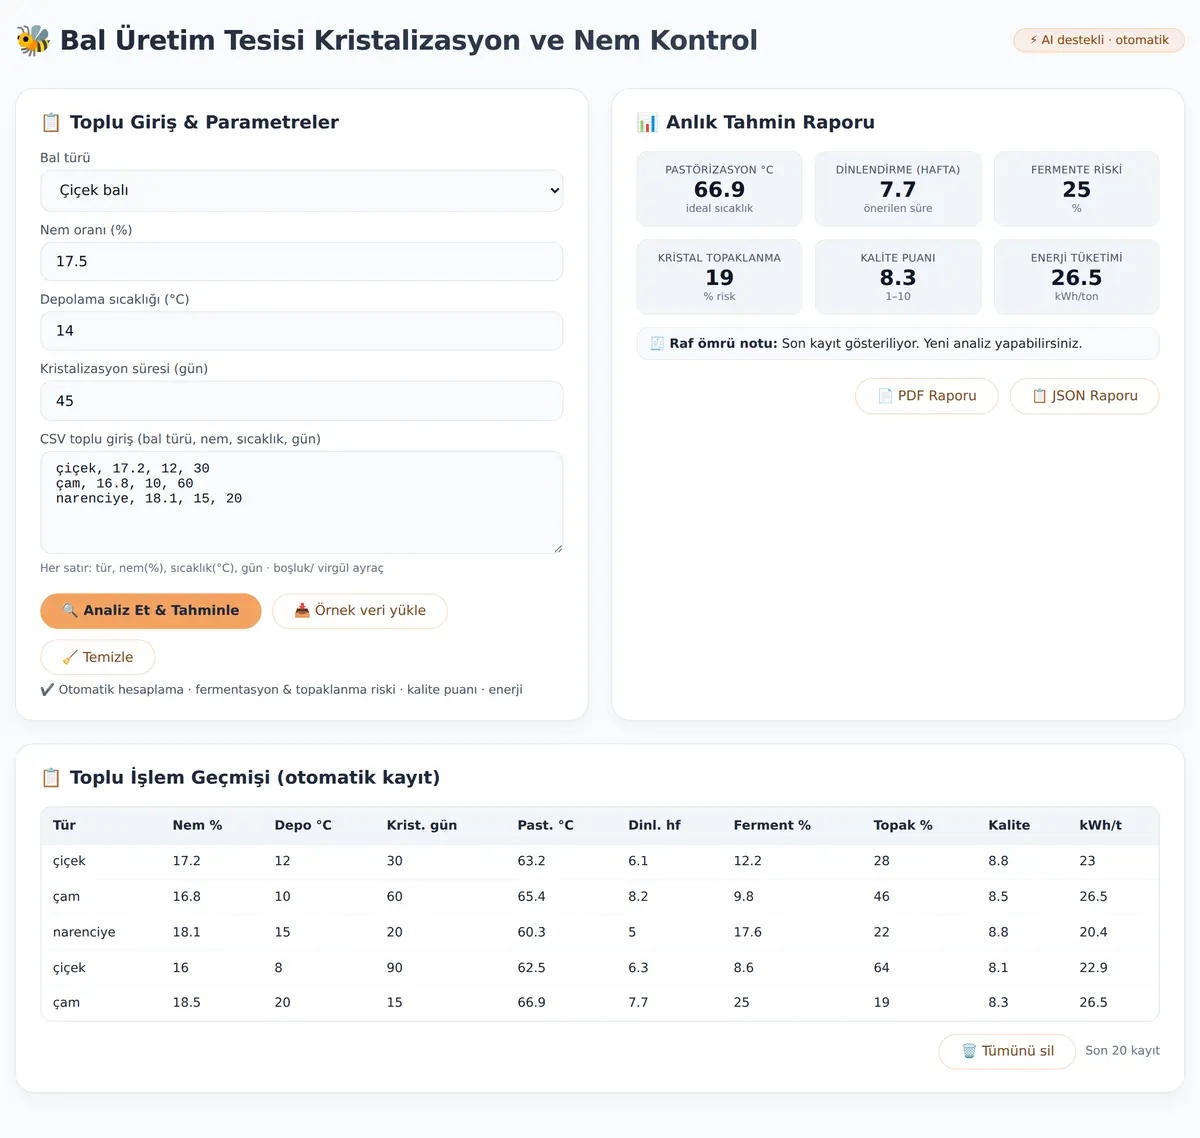Click the narenciye row in history table
This screenshot has width=1200, height=1138.
pyautogui.click(x=600, y=932)
